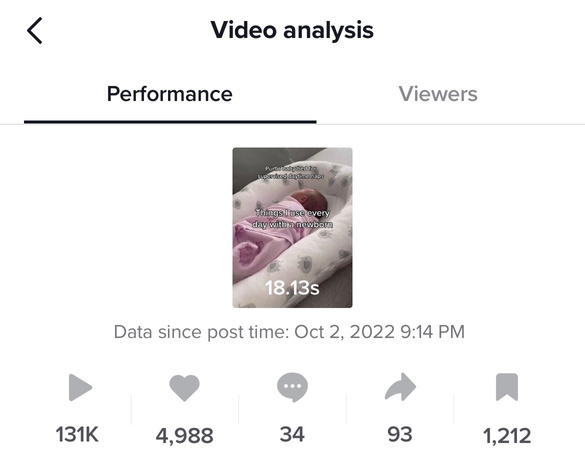This screenshot has width=585, height=471.
Task: Open the newborn video thumbnail
Action: coord(292,227)
